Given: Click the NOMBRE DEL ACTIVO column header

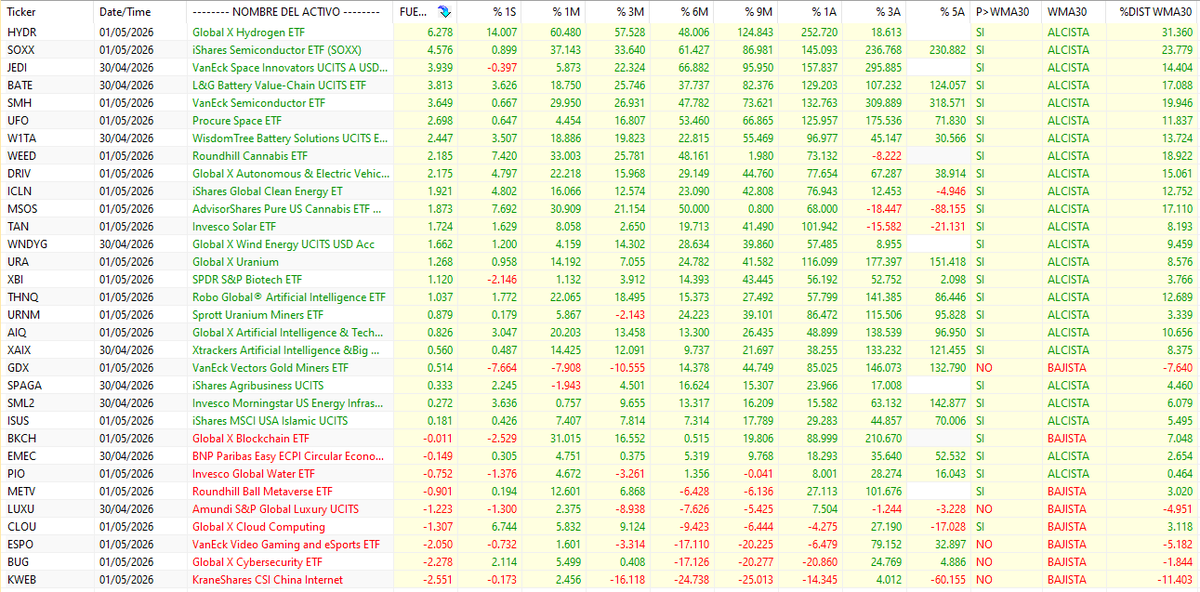Looking at the screenshot, I should coord(286,13).
